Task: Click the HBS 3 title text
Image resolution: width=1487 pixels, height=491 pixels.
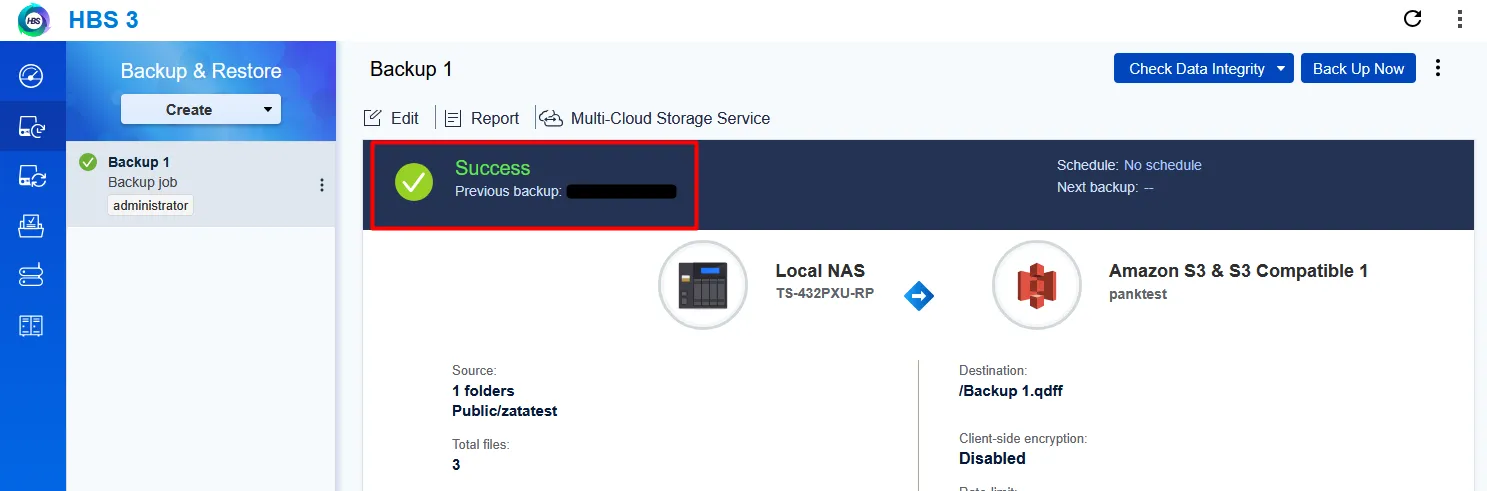Action: coord(103,19)
